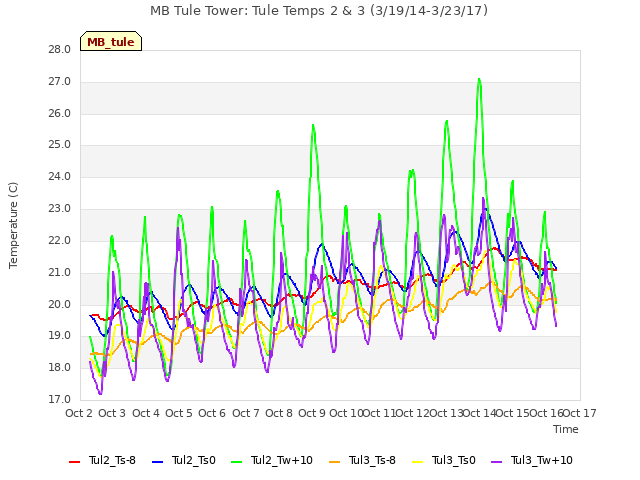Click the 17.0 y-axis tick label
This screenshot has width=640, height=480.
pyautogui.click(x=60, y=400)
